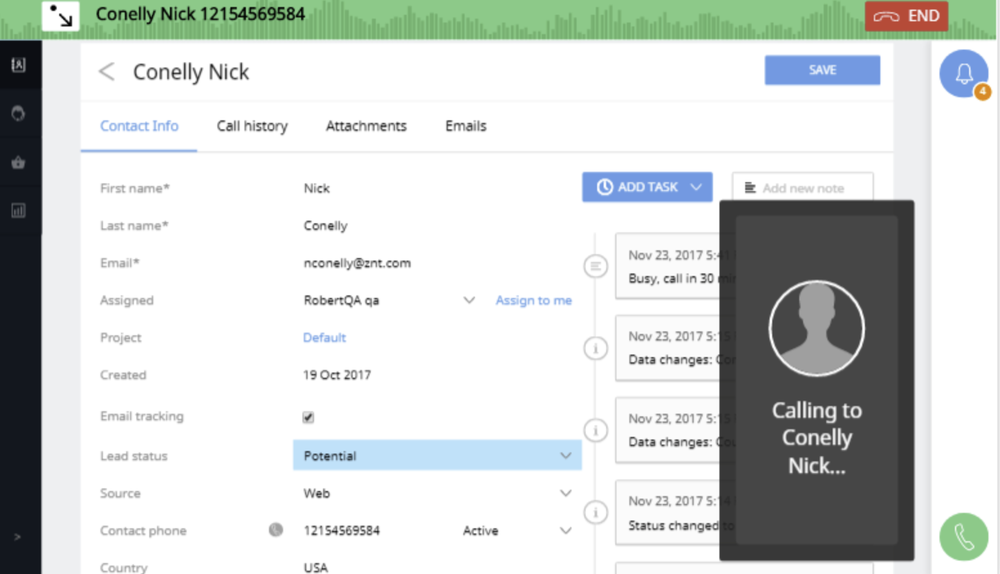Click the caller avatar in calling popup
The width and height of the screenshot is (1000, 574).
tap(816, 328)
